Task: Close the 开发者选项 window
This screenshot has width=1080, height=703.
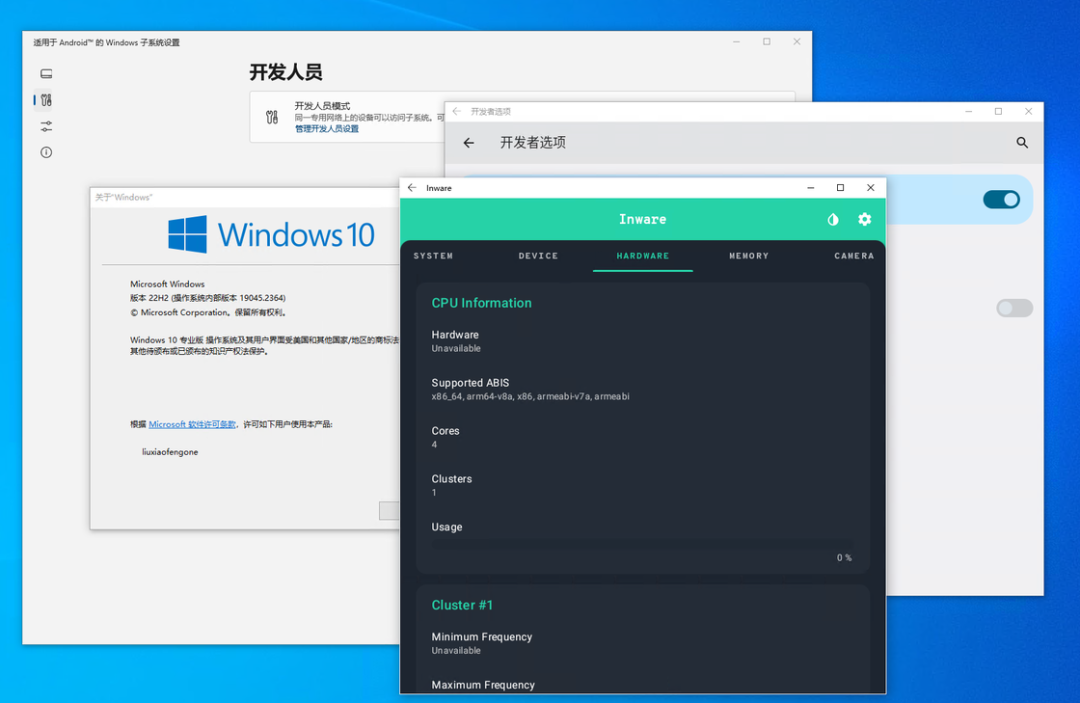Action: click(x=1028, y=111)
